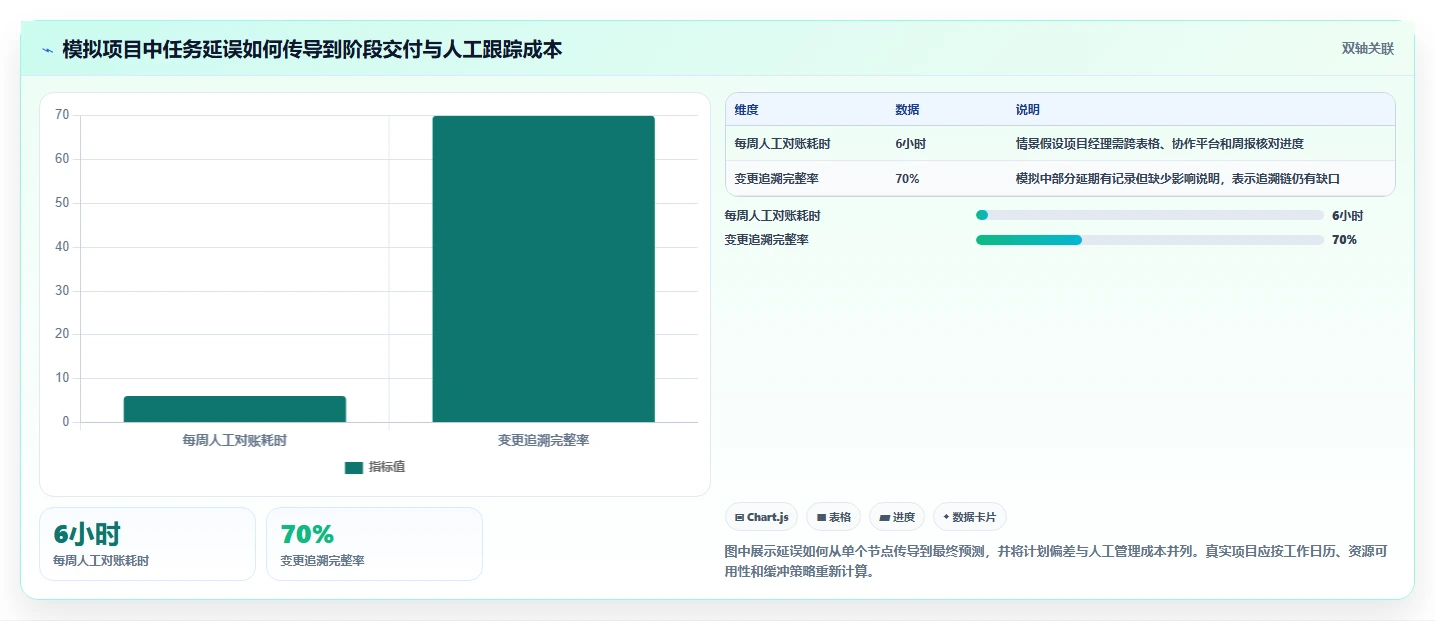Click the icon in the Chart.js tag

[739, 517]
